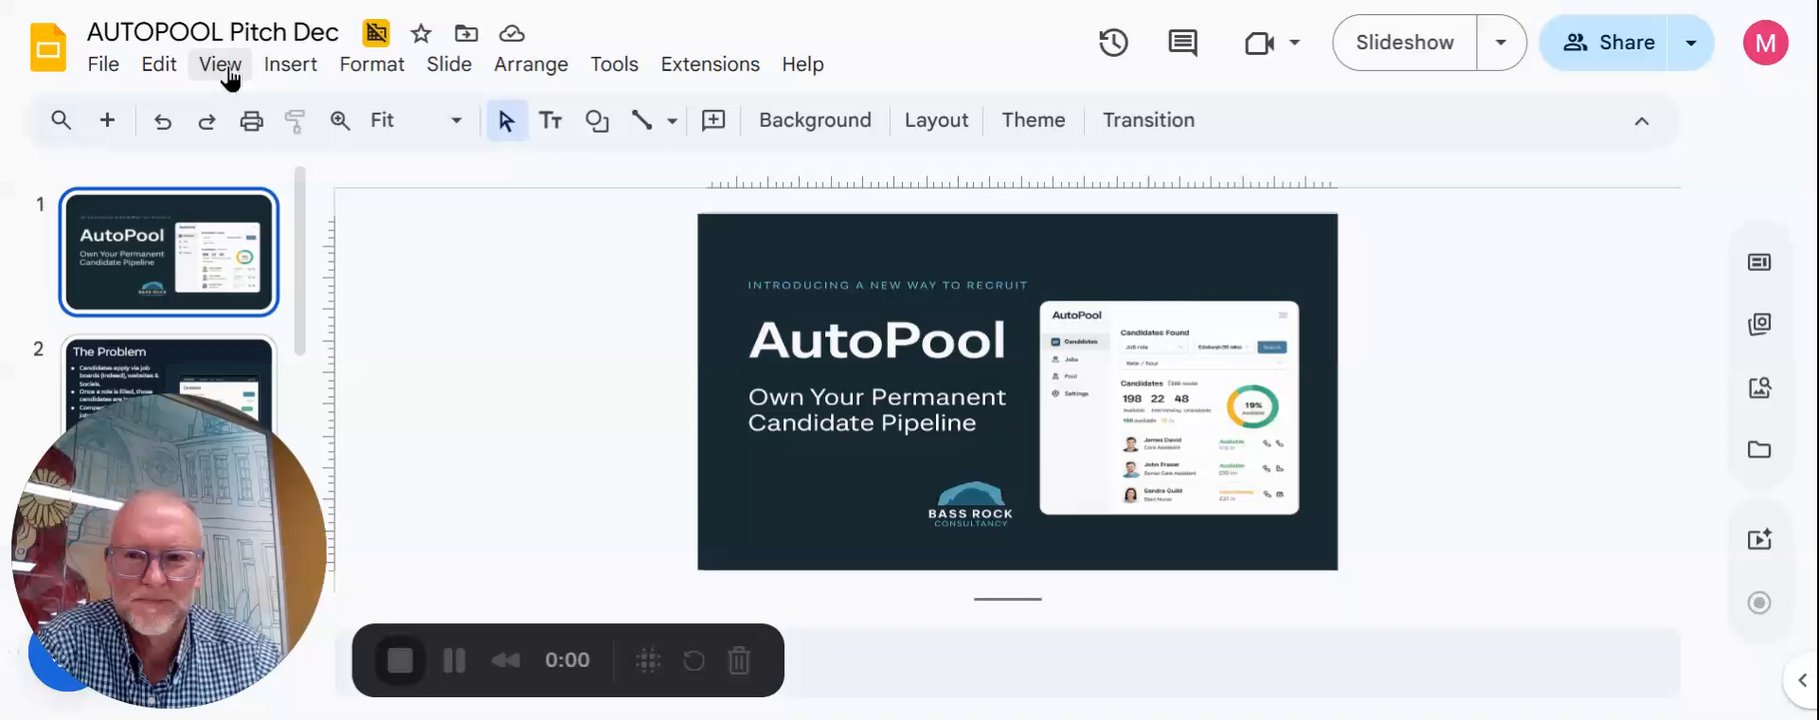
Task: Check the cloud document status icon
Action: (x=512, y=33)
